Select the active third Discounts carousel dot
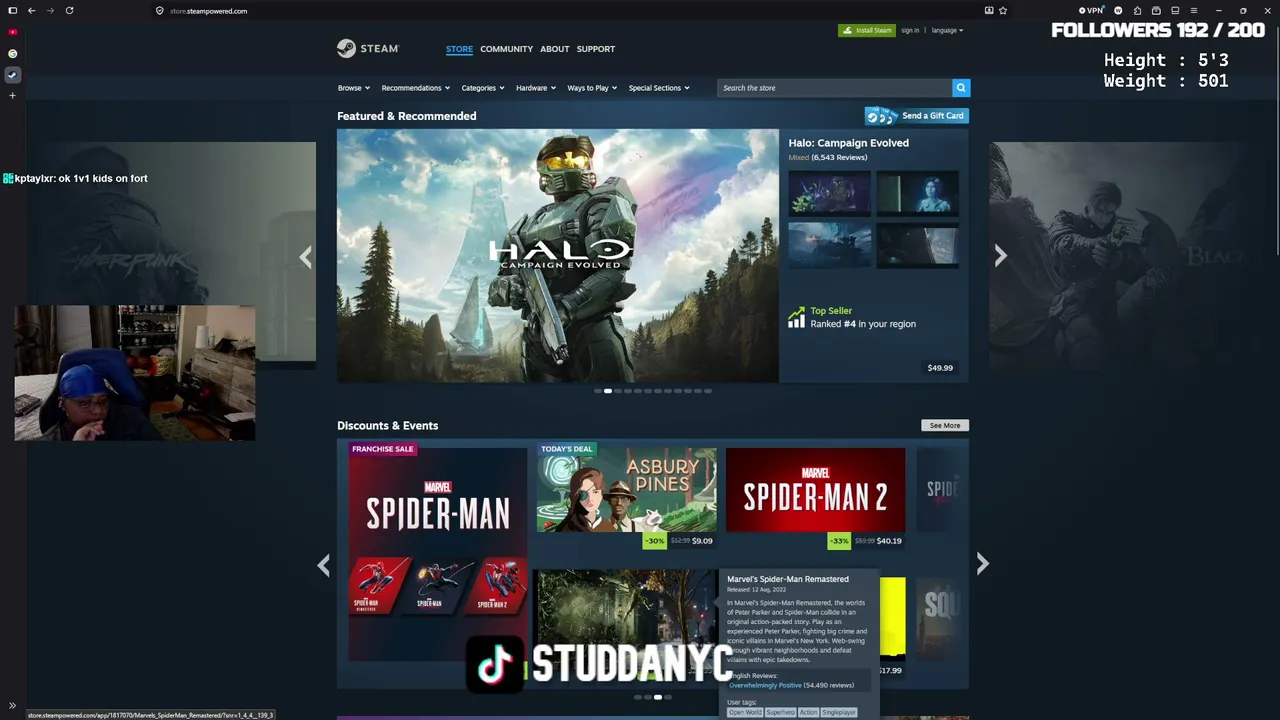1280x720 pixels. 657,697
